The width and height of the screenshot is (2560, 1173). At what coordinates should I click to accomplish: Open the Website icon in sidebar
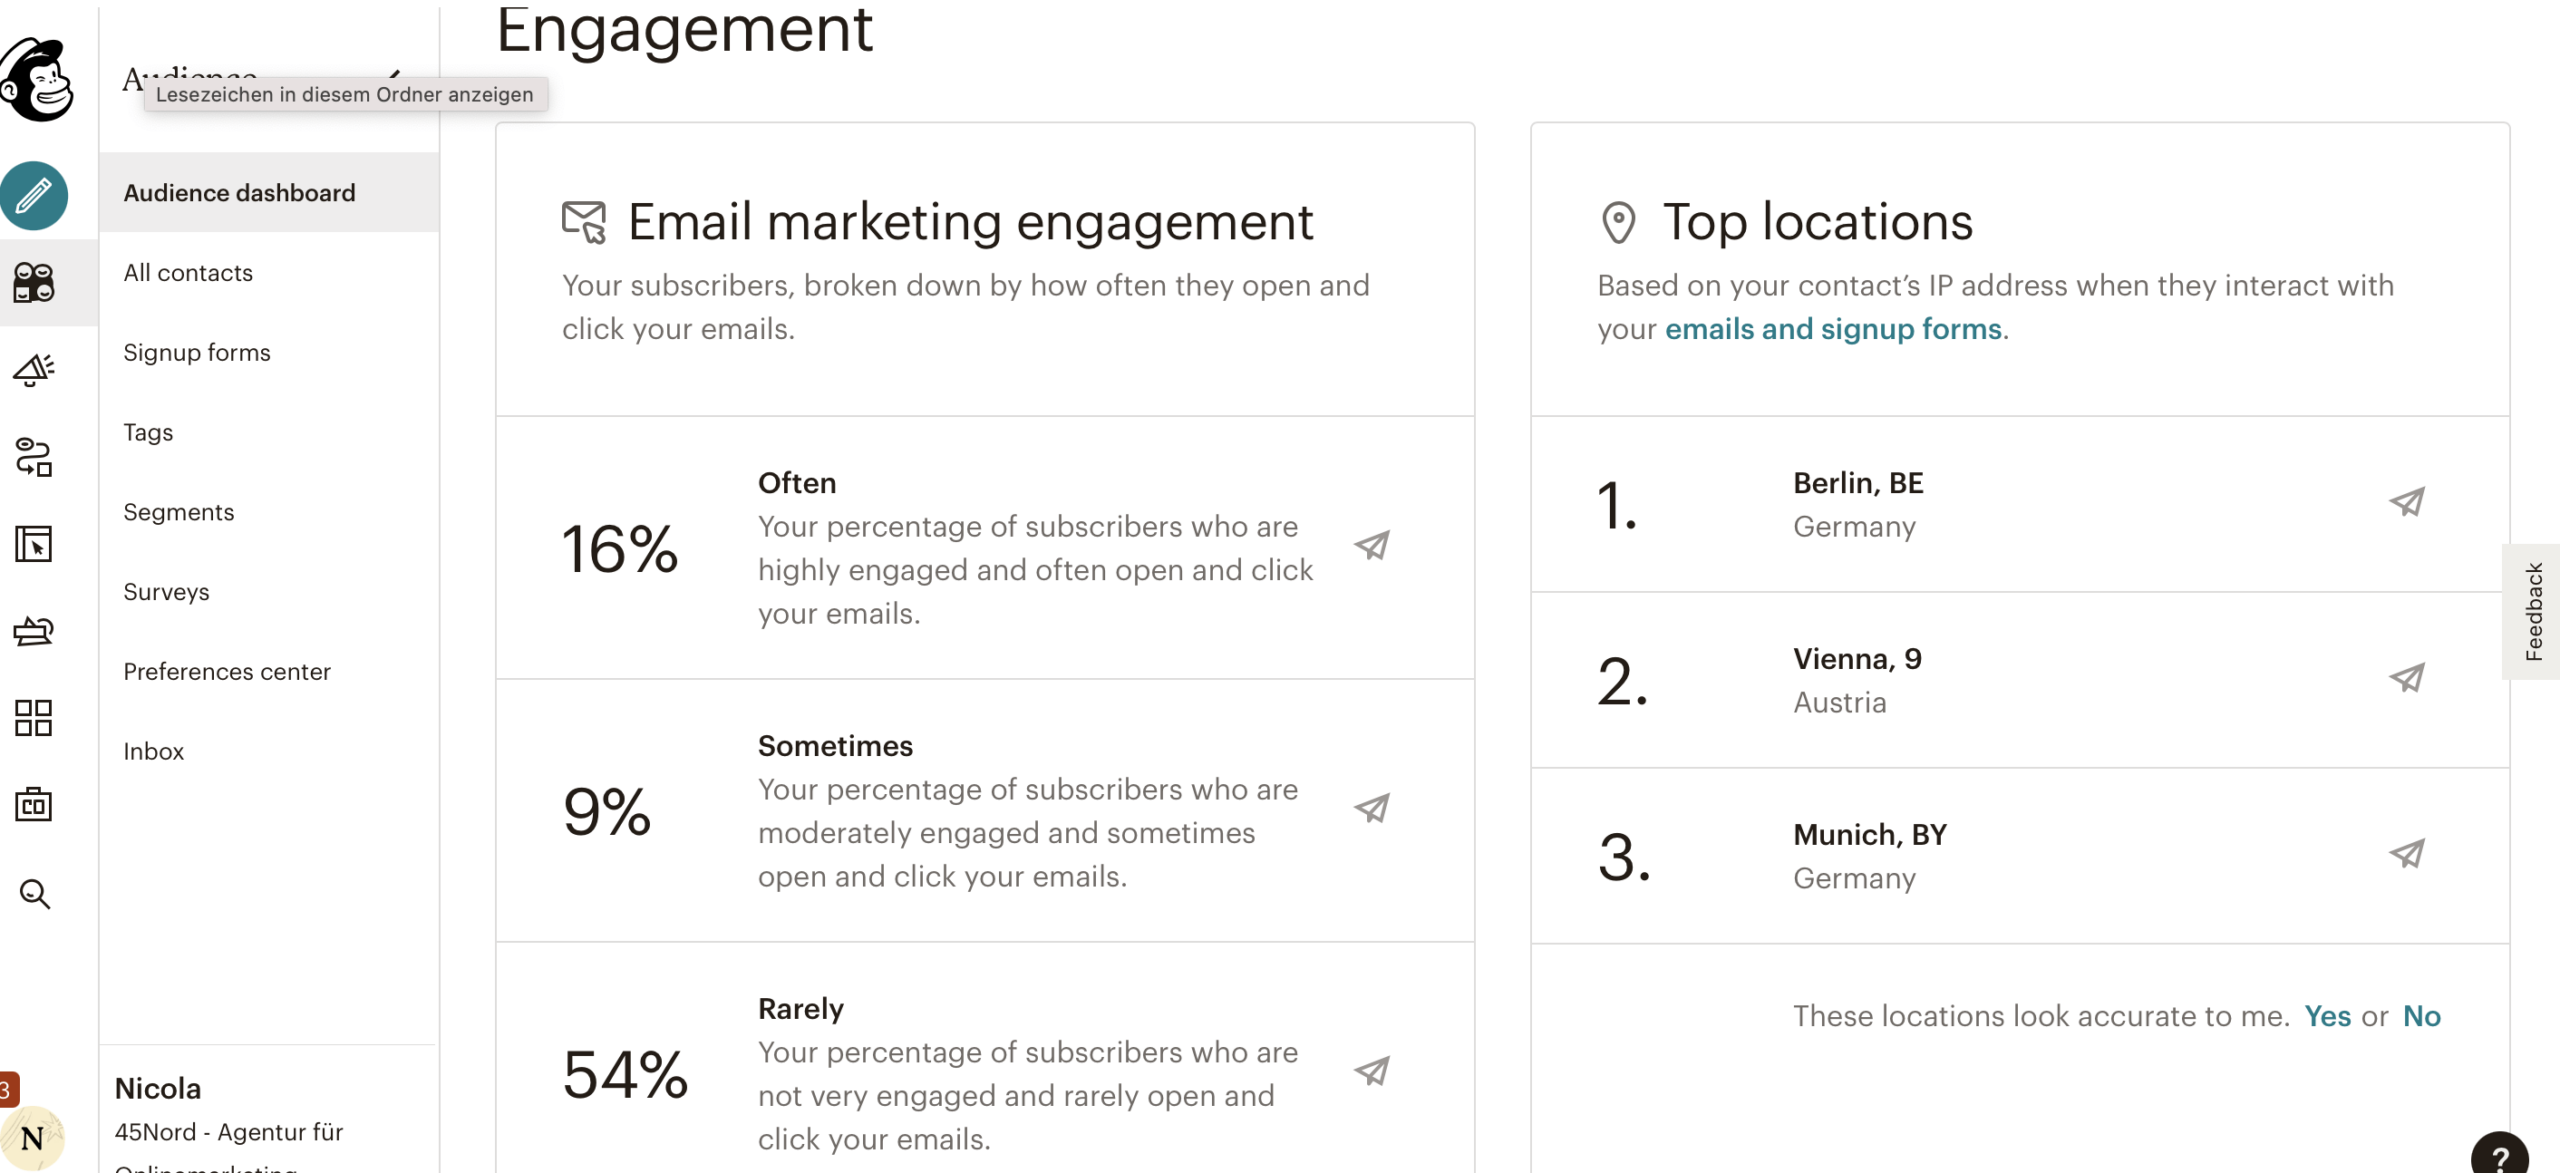pyautogui.click(x=34, y=544)
